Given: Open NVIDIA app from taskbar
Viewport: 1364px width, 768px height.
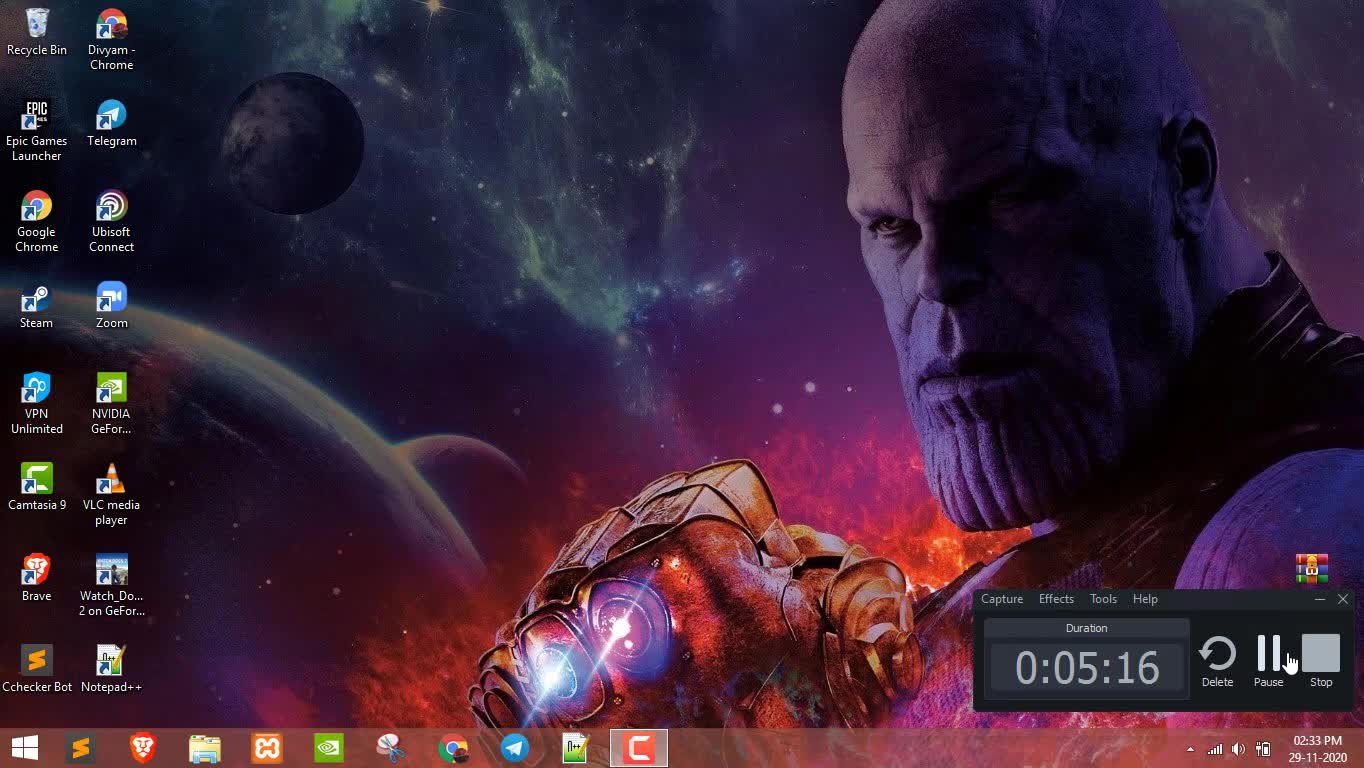Looking at the screenshot, I should coord(329,748).
